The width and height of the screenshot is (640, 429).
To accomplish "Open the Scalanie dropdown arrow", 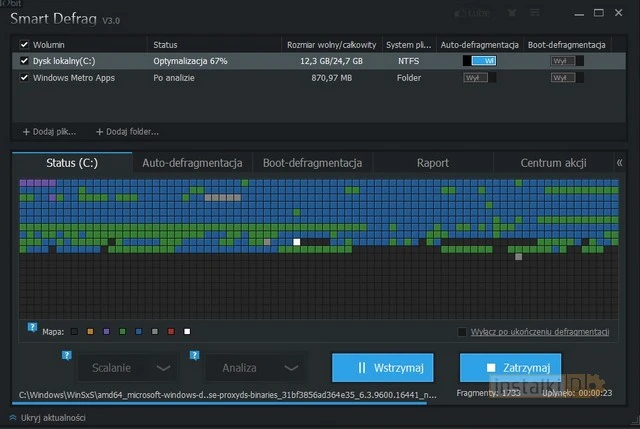I will pos(163,368).
